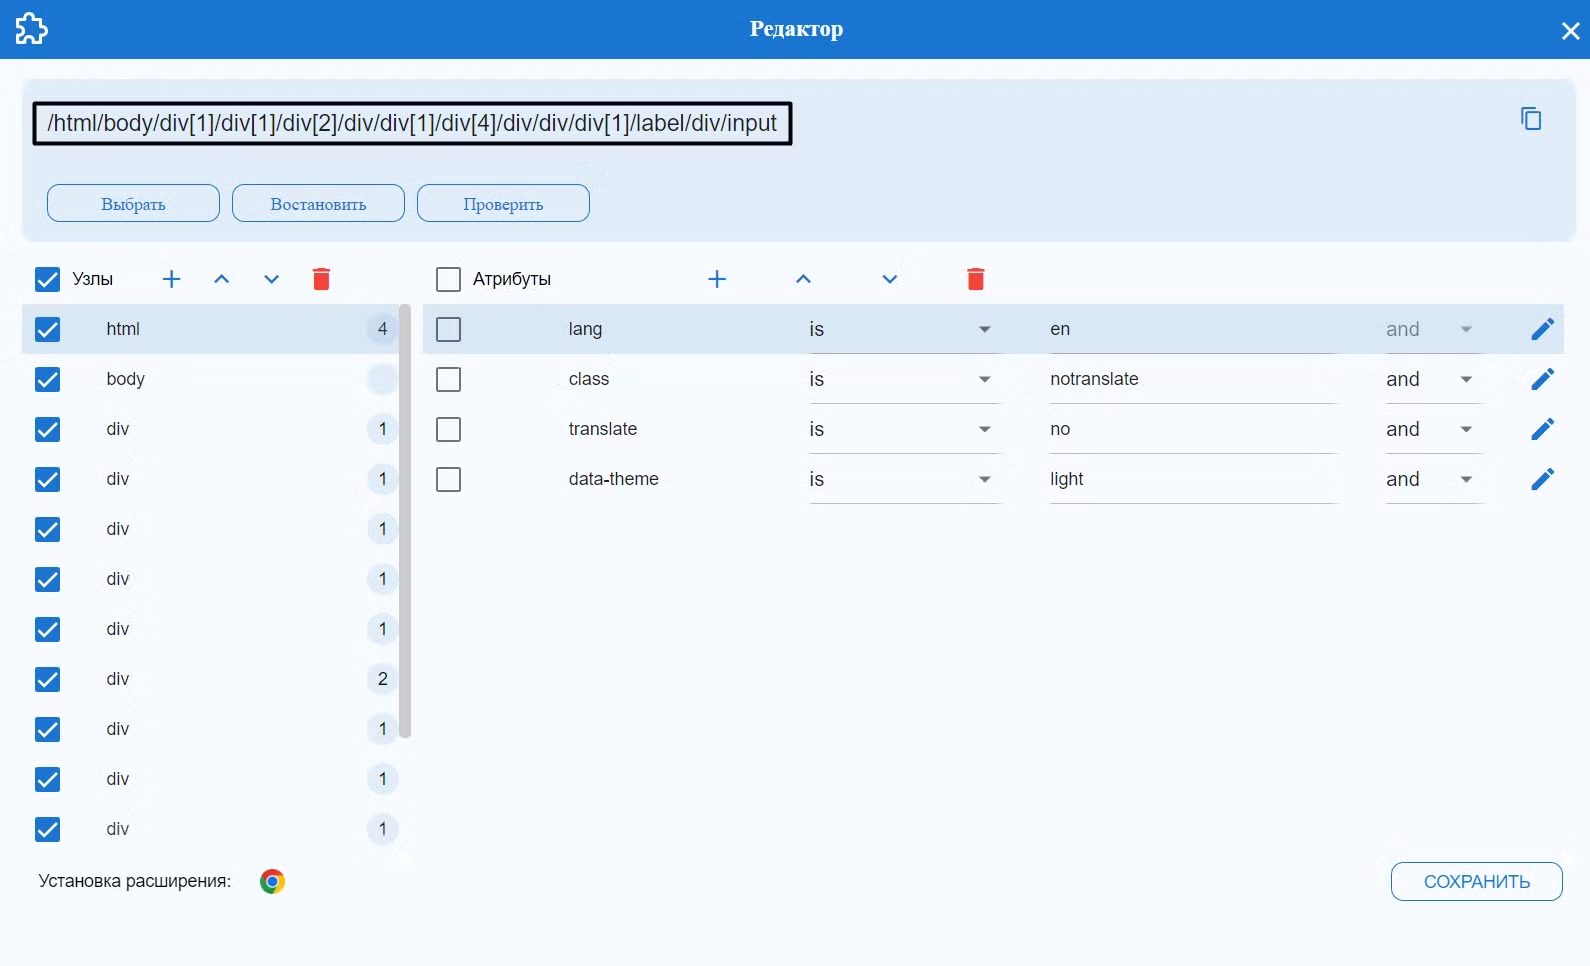Add a new node with the plus icon
Viewport: 1590px width, 966px height.
point(172,279)
